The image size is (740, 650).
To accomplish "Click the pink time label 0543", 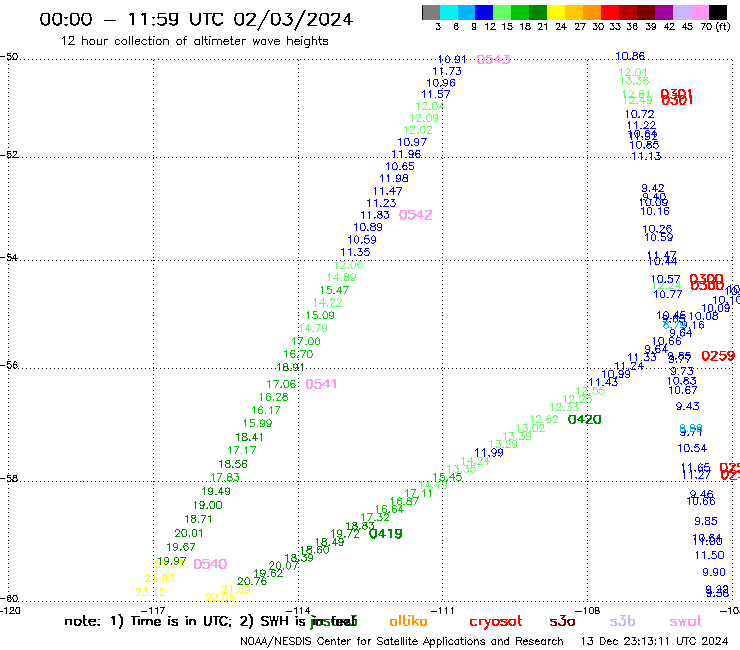I will coord(493,59).
